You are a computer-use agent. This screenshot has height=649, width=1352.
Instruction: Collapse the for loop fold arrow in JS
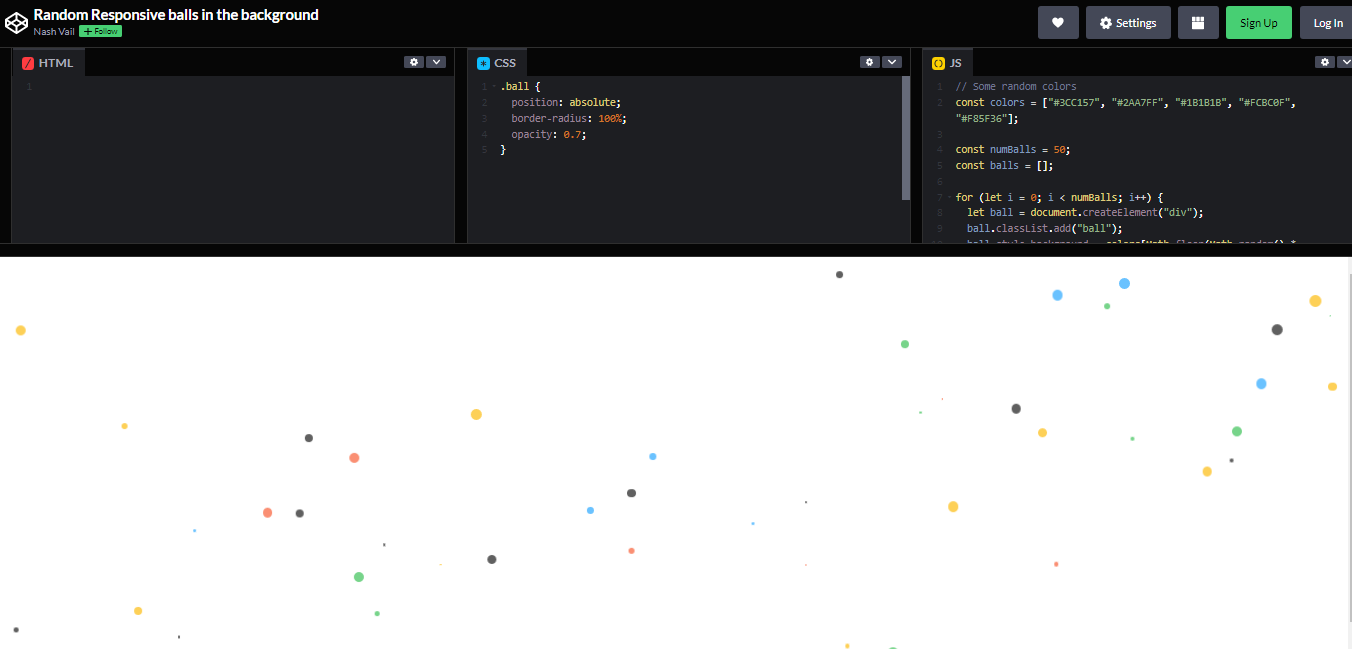tap(950, 197)
